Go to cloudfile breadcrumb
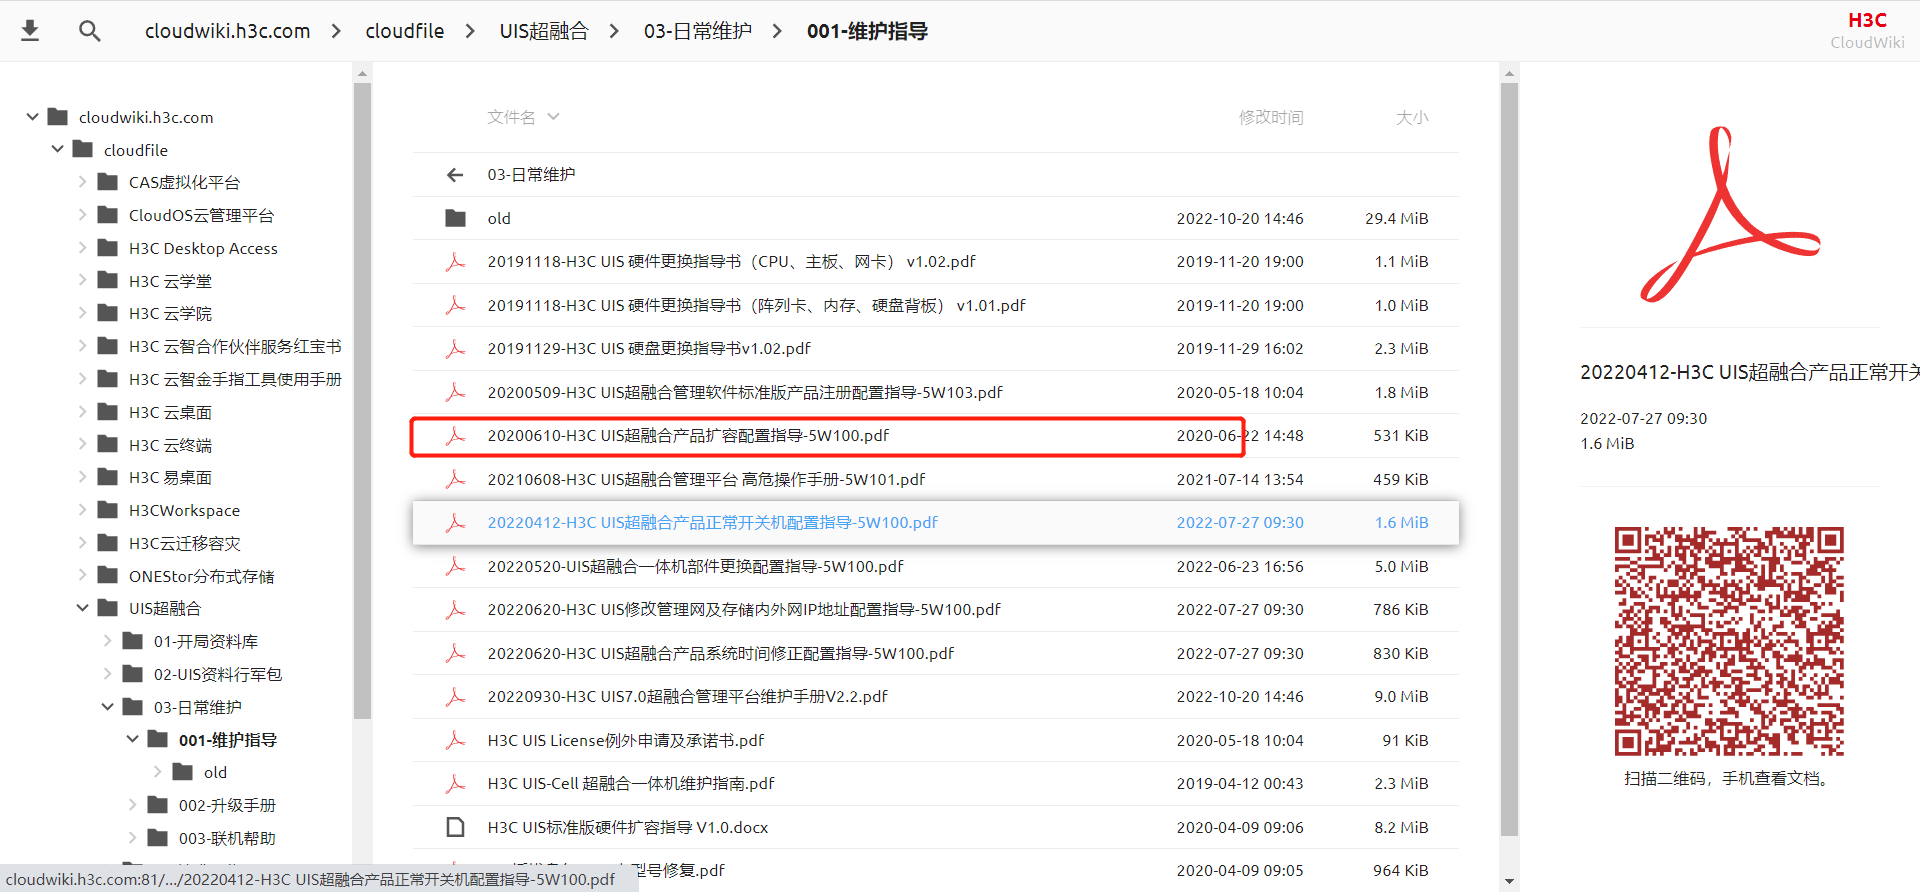Image resolution: width=1920 pixels, height=892 pixels. pos(404,31)
